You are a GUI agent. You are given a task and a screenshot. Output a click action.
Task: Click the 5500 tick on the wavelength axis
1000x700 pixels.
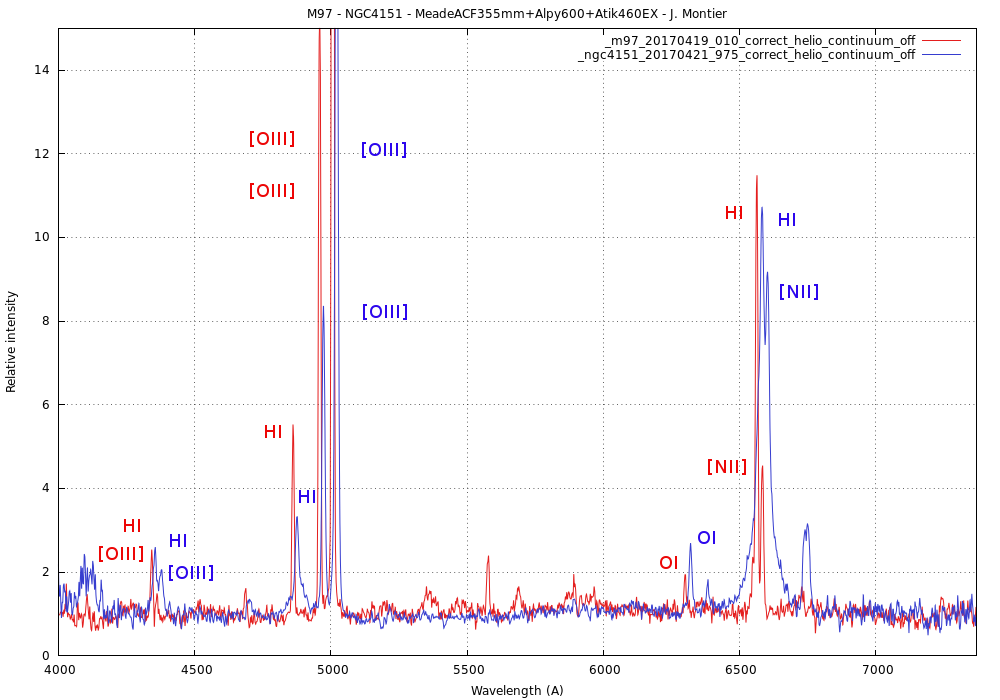click(x=467, y=668)
